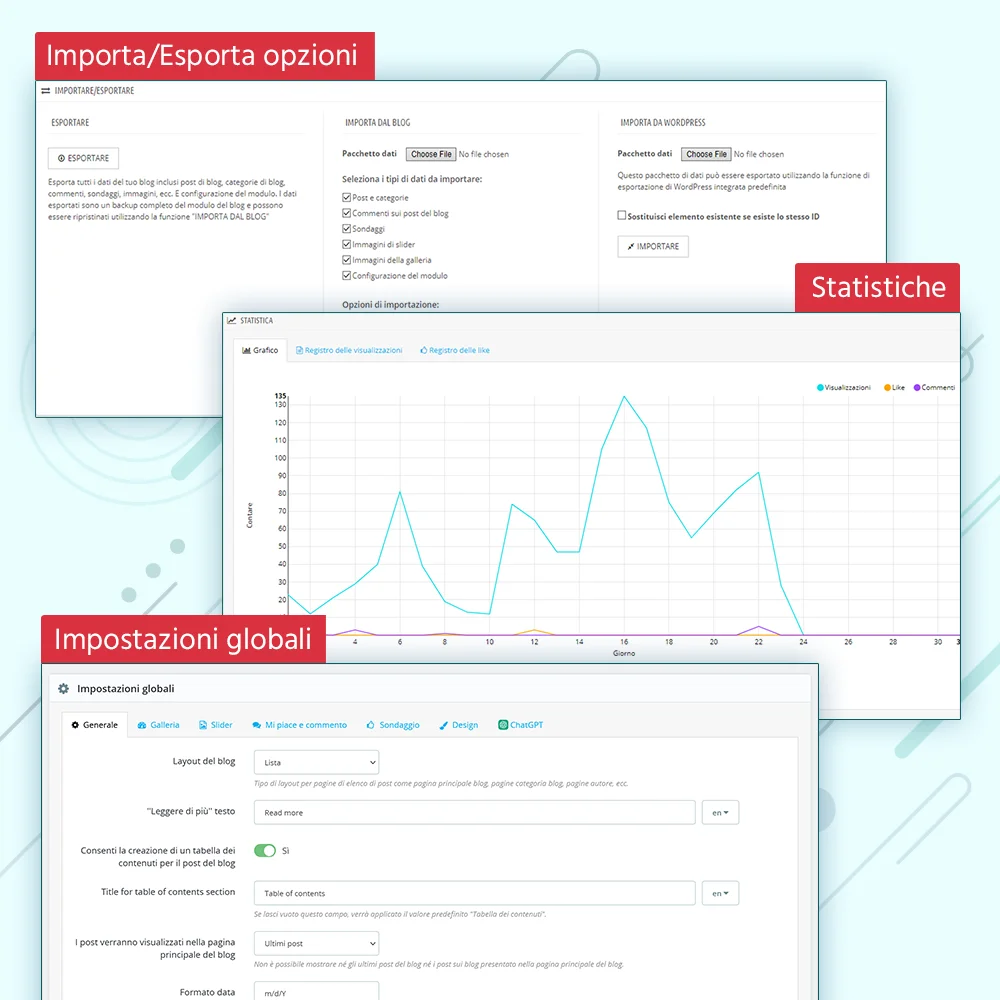Click the ChatGPT tab logo icon
The image size is (1000, 1000).
[503, 725]
